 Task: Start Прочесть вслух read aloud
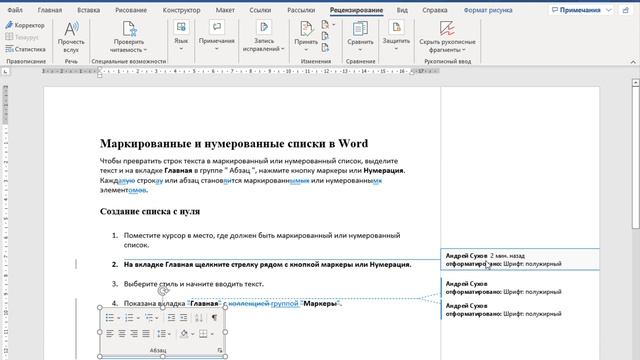pyautogui.click(x=71, y=37)
